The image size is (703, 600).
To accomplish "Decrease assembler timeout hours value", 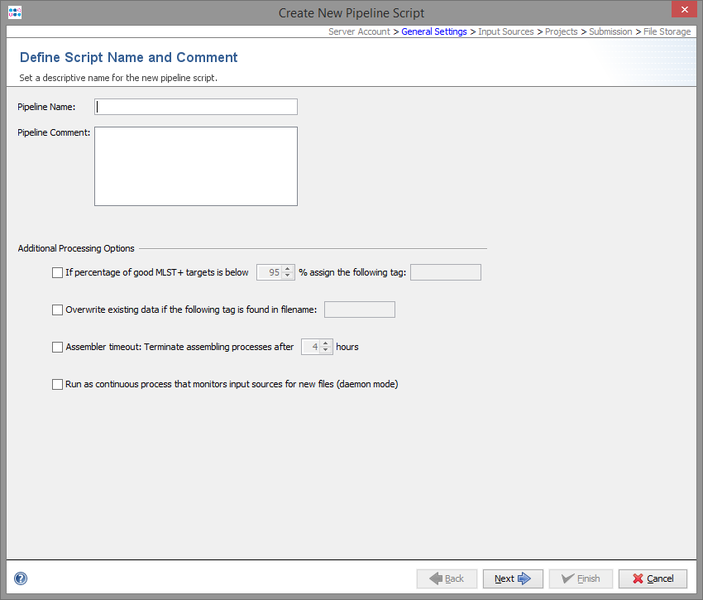I will (x=326, y=350).
